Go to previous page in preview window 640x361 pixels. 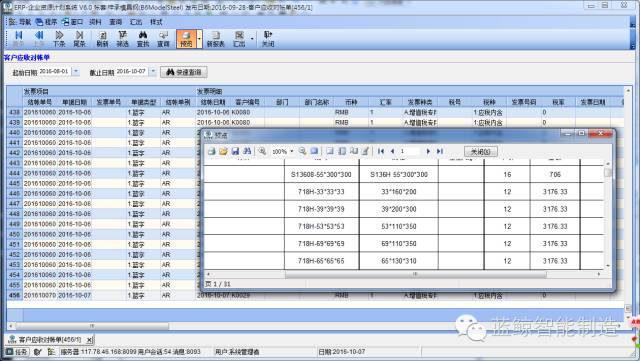tap(393, 151)
